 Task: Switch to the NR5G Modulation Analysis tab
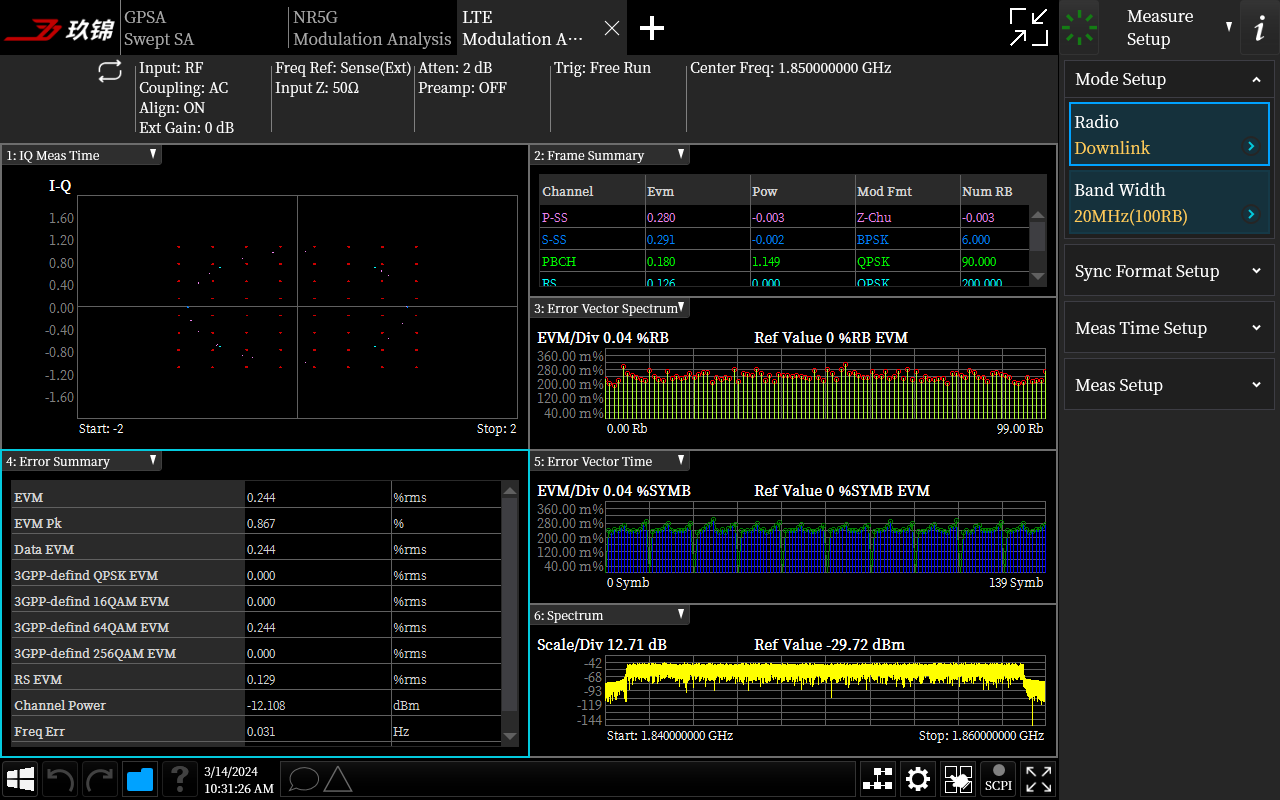(372, 28)
